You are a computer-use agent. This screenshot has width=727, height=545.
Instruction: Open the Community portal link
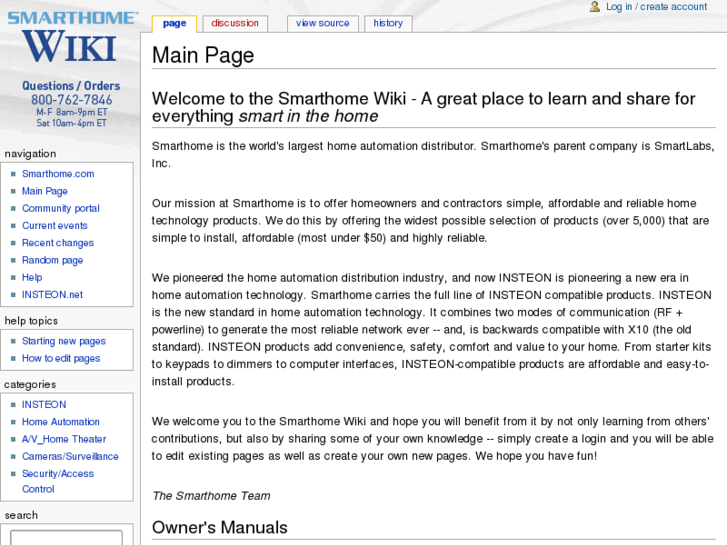(61, 208)
